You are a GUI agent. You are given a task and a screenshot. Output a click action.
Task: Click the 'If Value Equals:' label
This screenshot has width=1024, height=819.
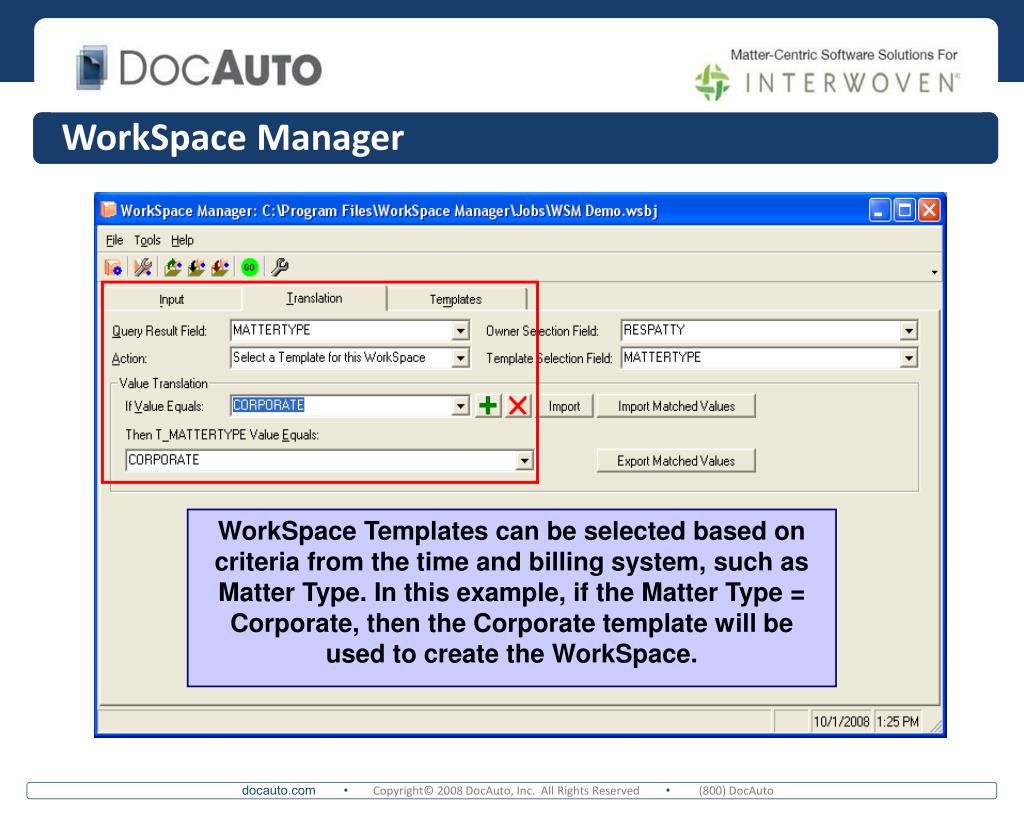(x=165, y=406)
